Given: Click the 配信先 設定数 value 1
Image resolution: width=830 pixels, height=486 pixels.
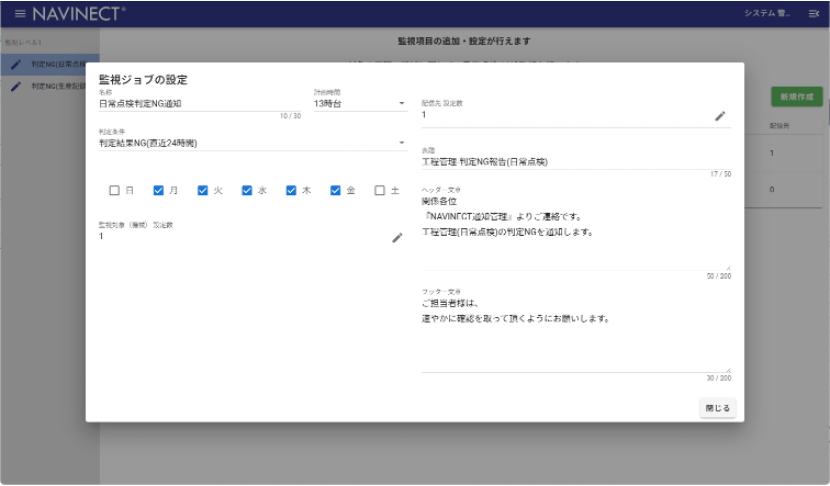Looking at the screenshot, I should pos(424,115).
